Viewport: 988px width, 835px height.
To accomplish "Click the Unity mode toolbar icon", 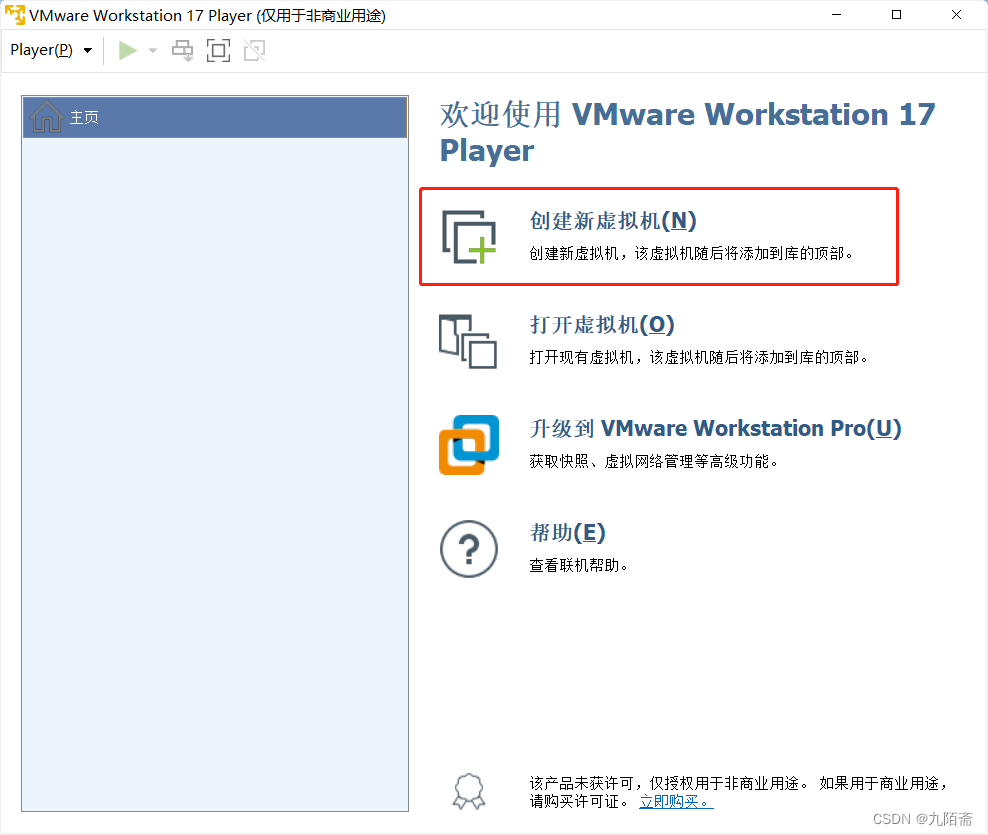I will (255, 50).
